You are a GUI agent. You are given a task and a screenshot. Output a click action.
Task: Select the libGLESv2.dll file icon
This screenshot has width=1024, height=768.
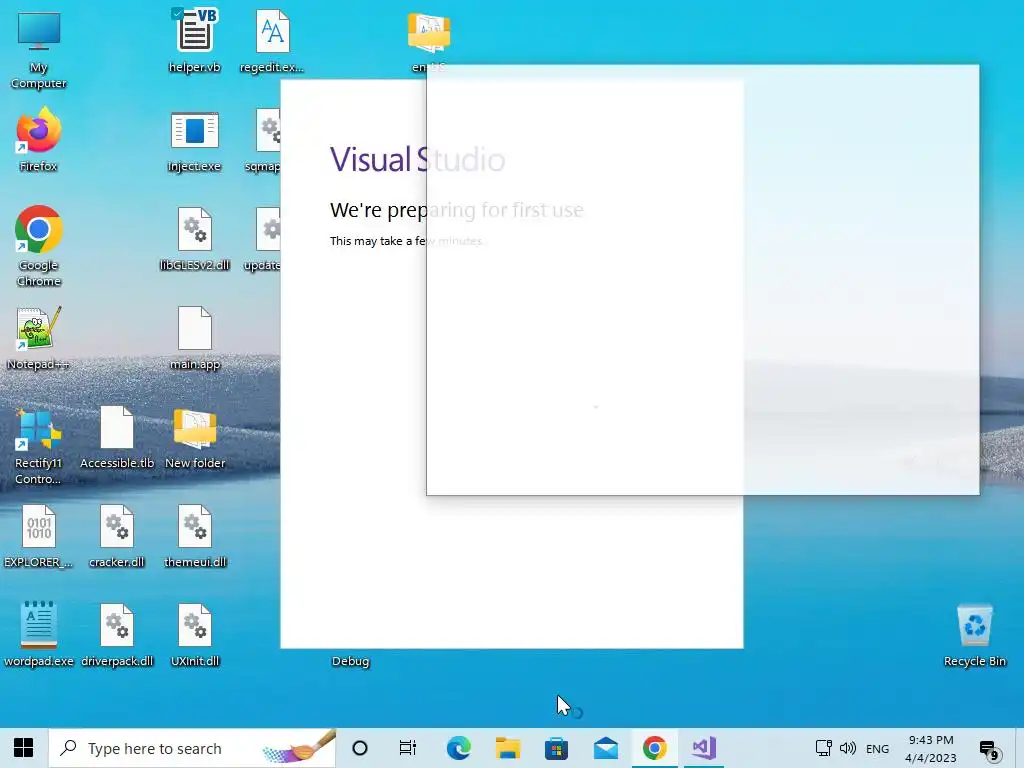point(195,239)
